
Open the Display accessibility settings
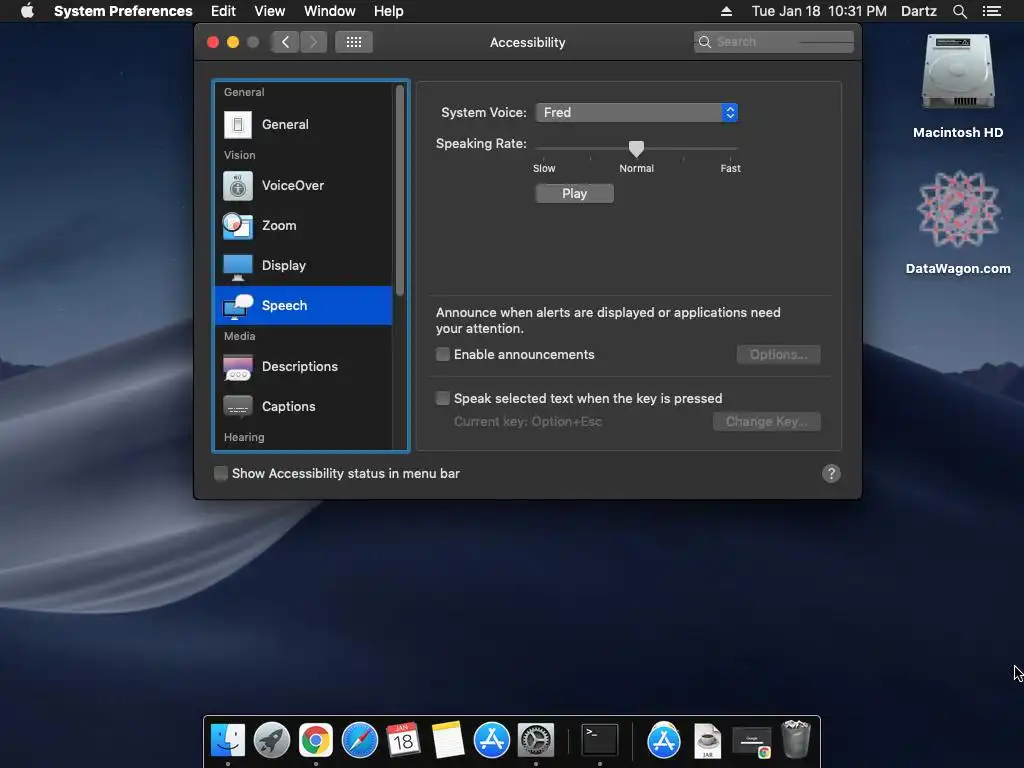click(x=304, y=265)
